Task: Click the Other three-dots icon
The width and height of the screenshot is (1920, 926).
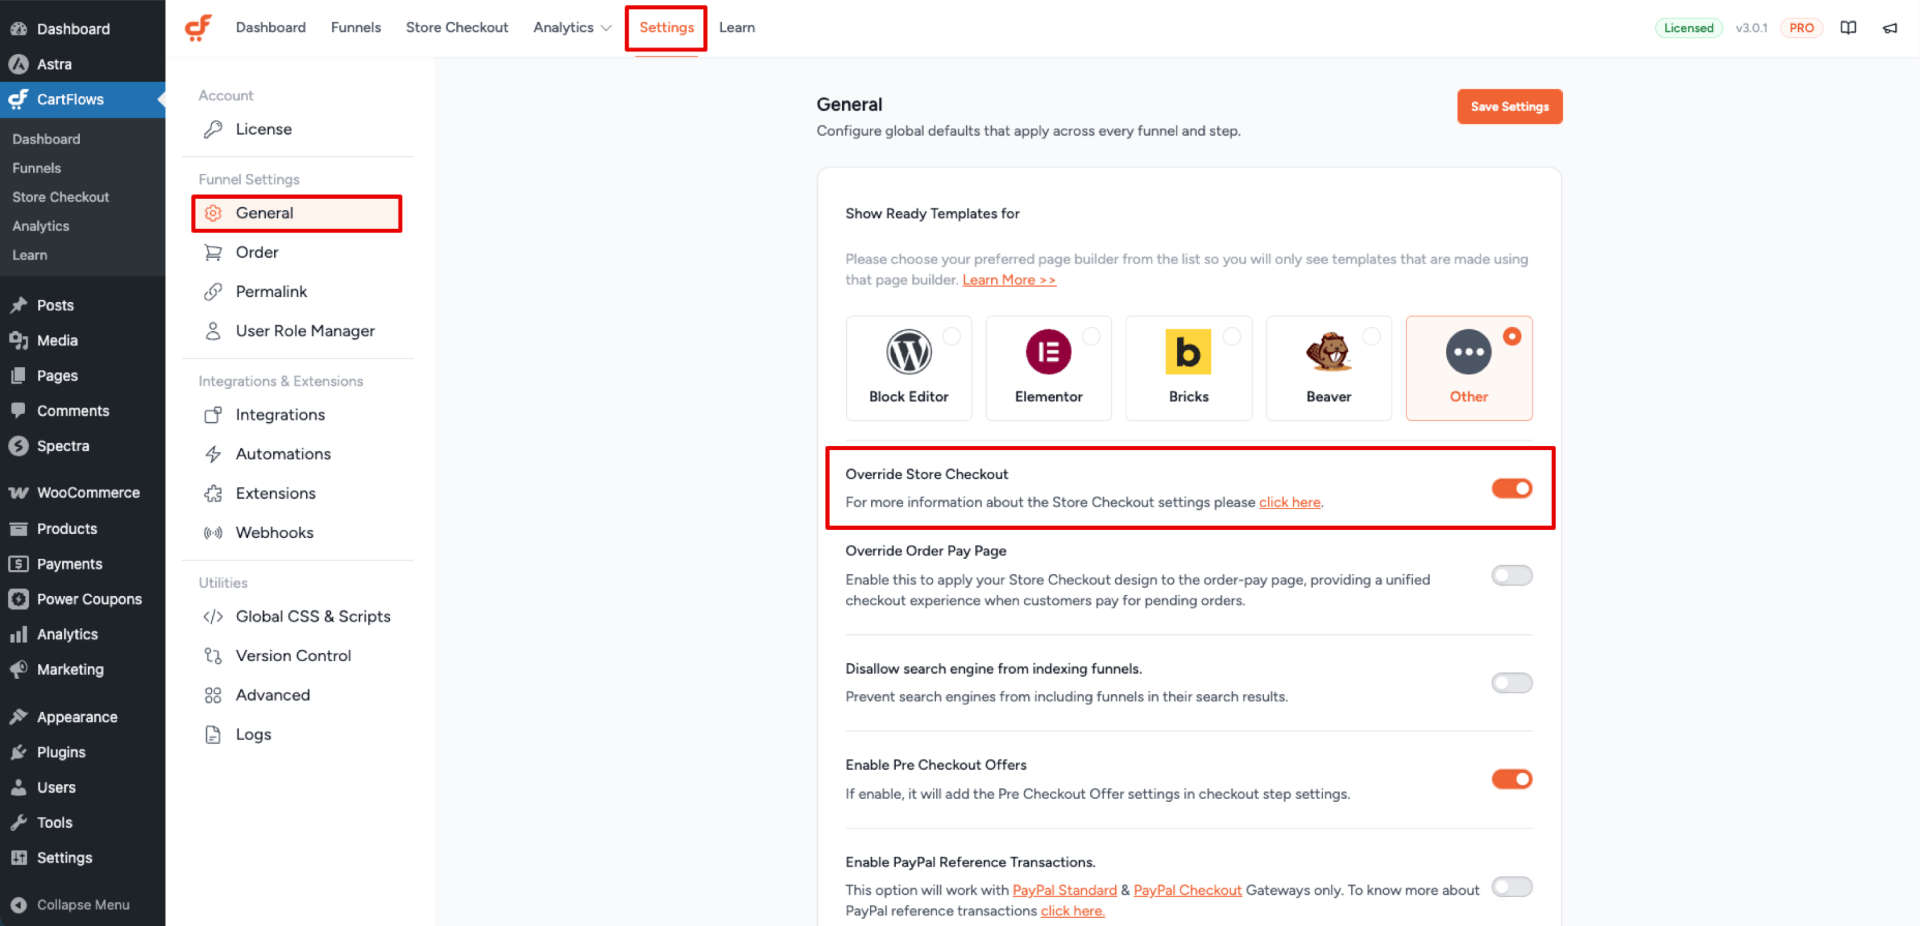Action: (x=1469, y=352)
